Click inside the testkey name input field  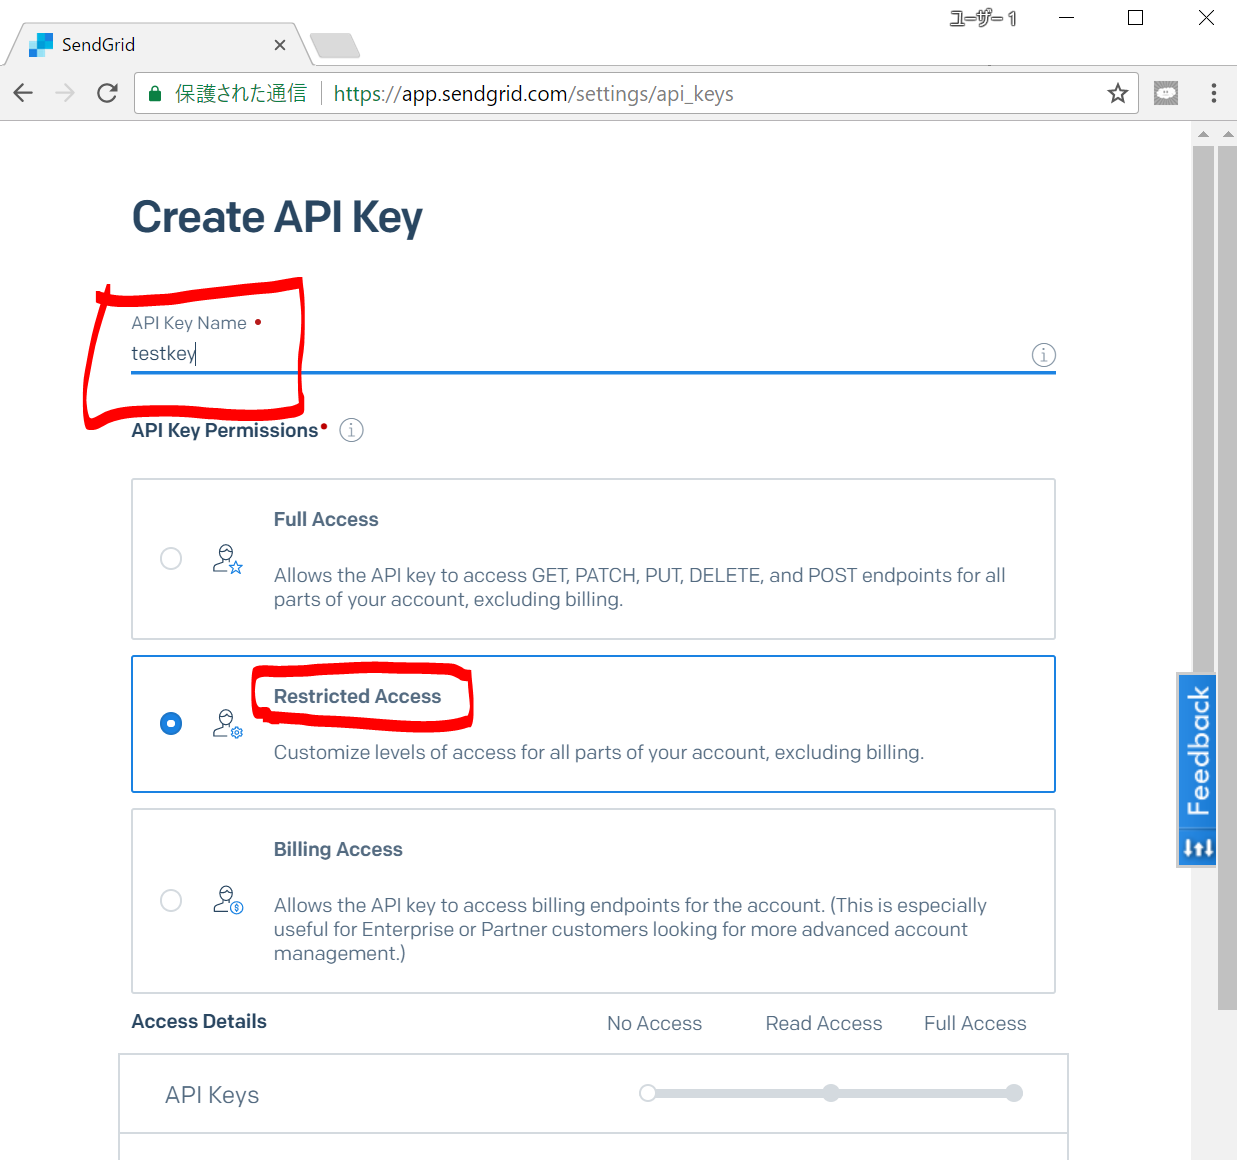(x=400, y=355)
